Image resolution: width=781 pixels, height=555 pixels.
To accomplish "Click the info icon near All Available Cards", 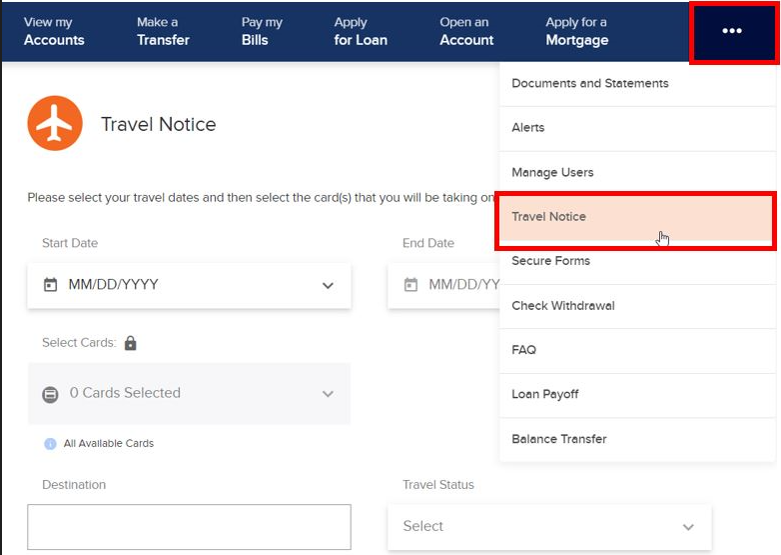I will click(50, 443).
